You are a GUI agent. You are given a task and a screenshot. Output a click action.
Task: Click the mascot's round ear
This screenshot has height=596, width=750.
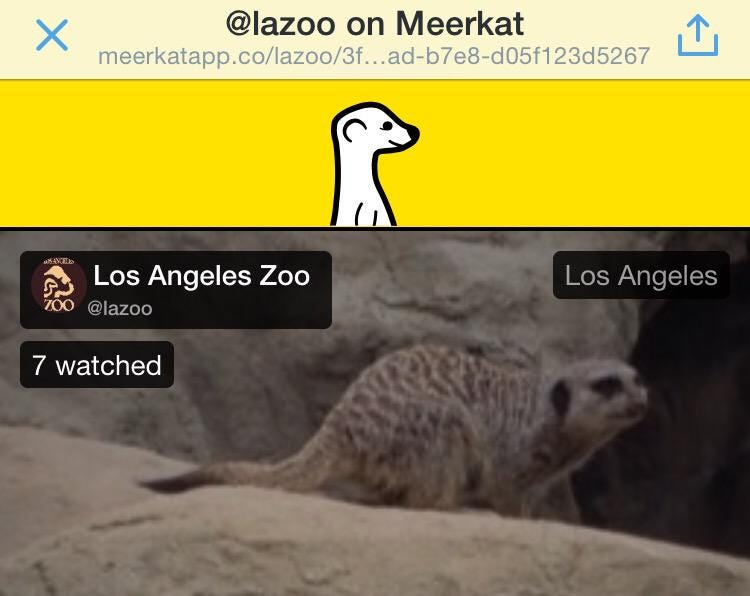coord(354,131)
